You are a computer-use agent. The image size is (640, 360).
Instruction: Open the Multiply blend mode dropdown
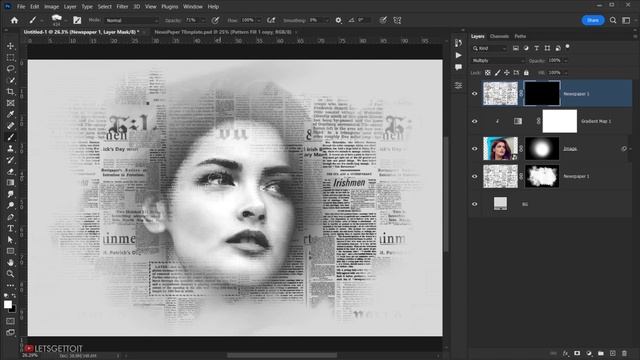tap(498, 60)
